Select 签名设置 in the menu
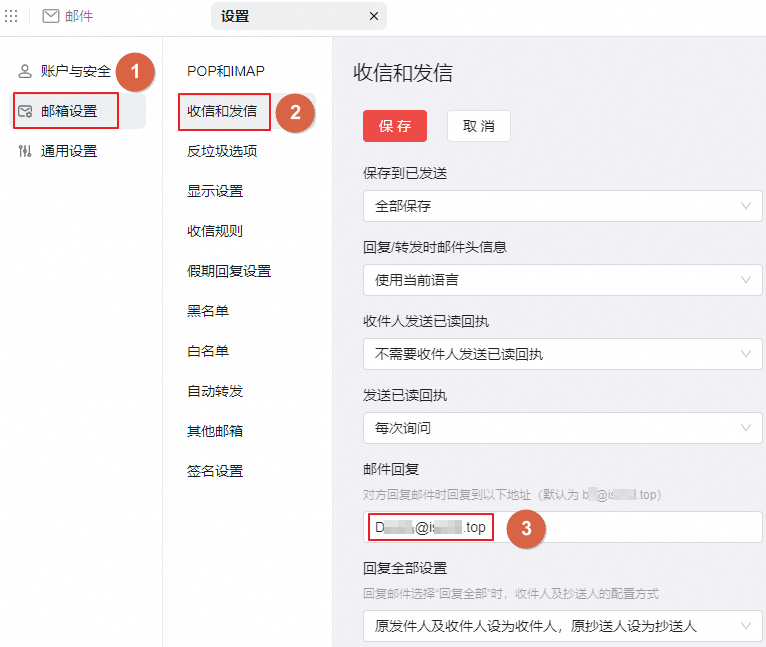Image resolution: width=766 pixels, height=647 pixels. [215, 471]
